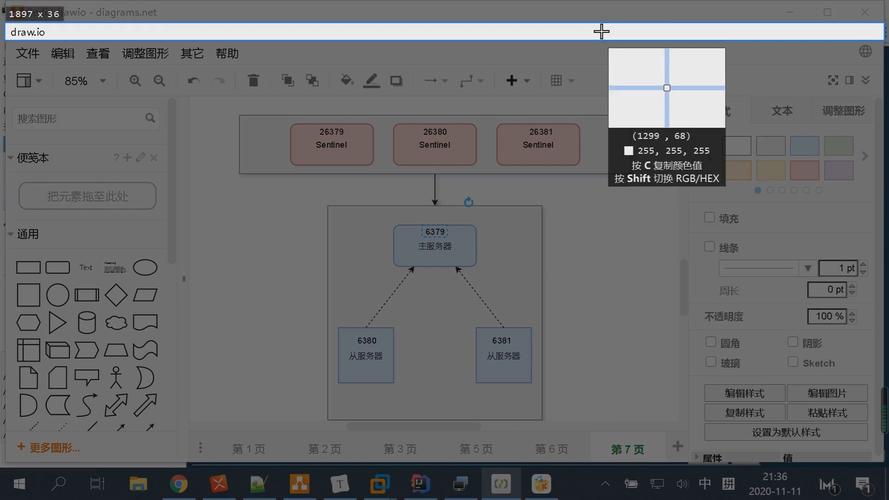Enable the 填充 fill checkbox
889x500 pixels.
[x=709, y=217]
